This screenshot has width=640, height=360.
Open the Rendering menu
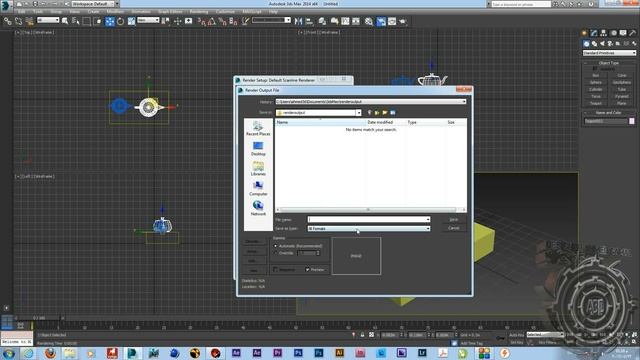(199, 12)
